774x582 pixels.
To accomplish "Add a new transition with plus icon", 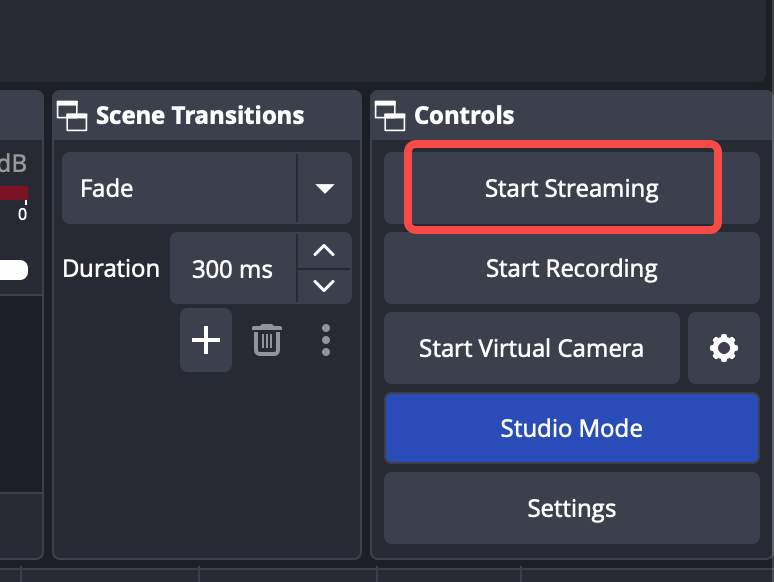I will pyautogui.click(x=206, y=340).
